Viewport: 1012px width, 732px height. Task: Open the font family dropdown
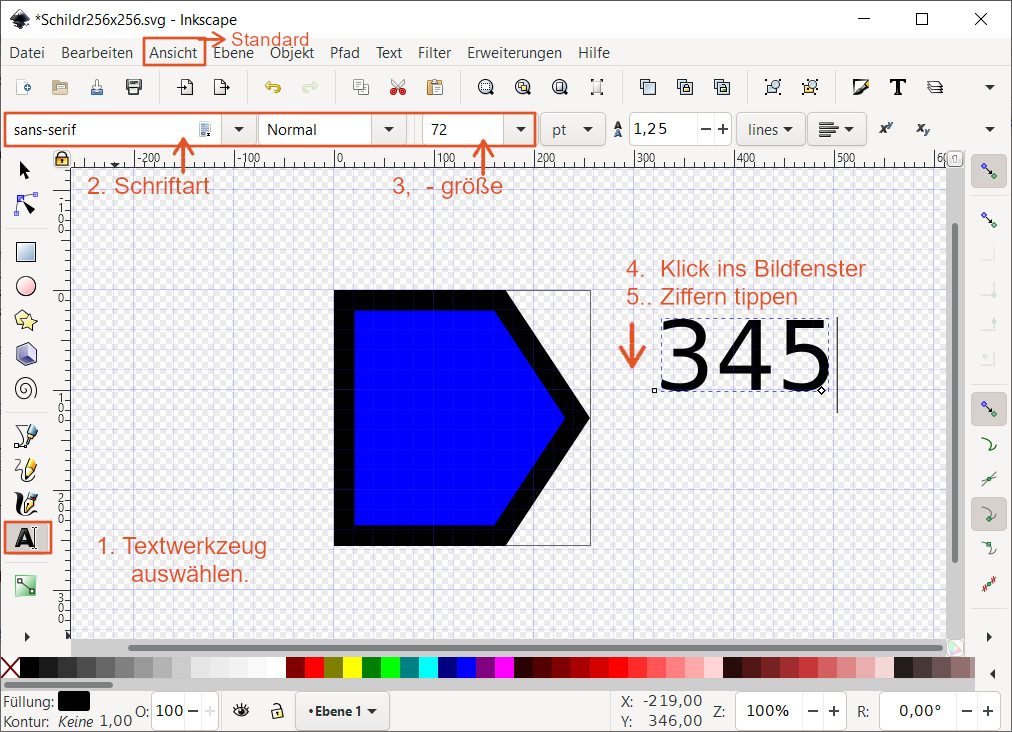[238, 129]
